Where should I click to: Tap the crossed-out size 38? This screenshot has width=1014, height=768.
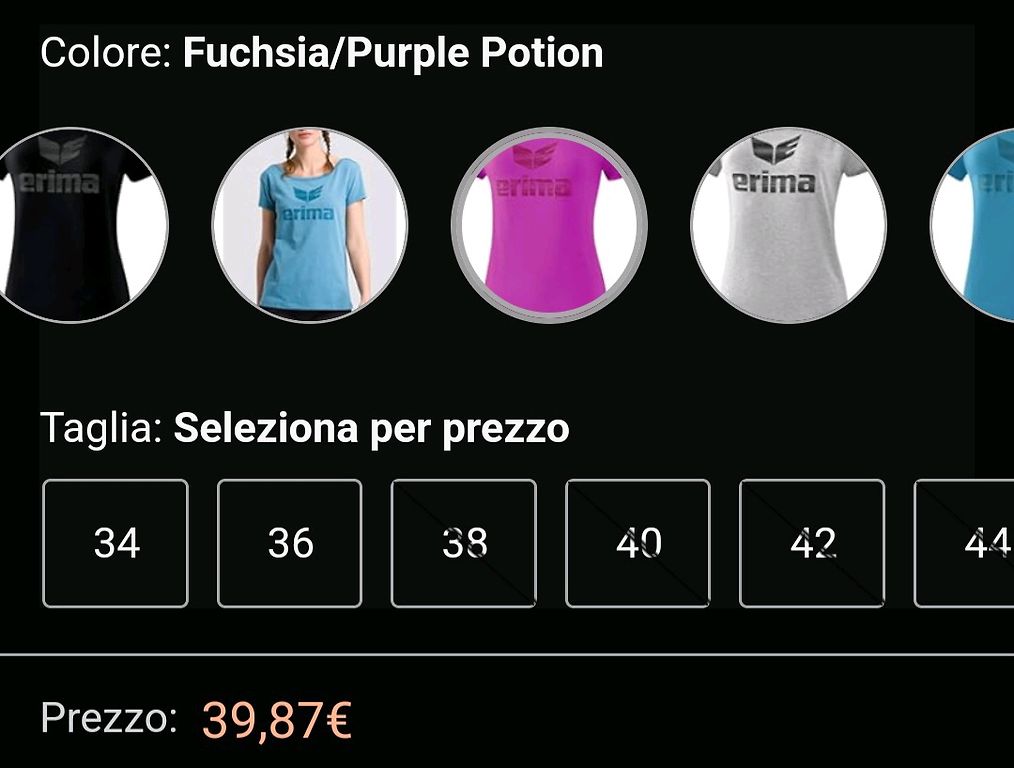(464, 543)
